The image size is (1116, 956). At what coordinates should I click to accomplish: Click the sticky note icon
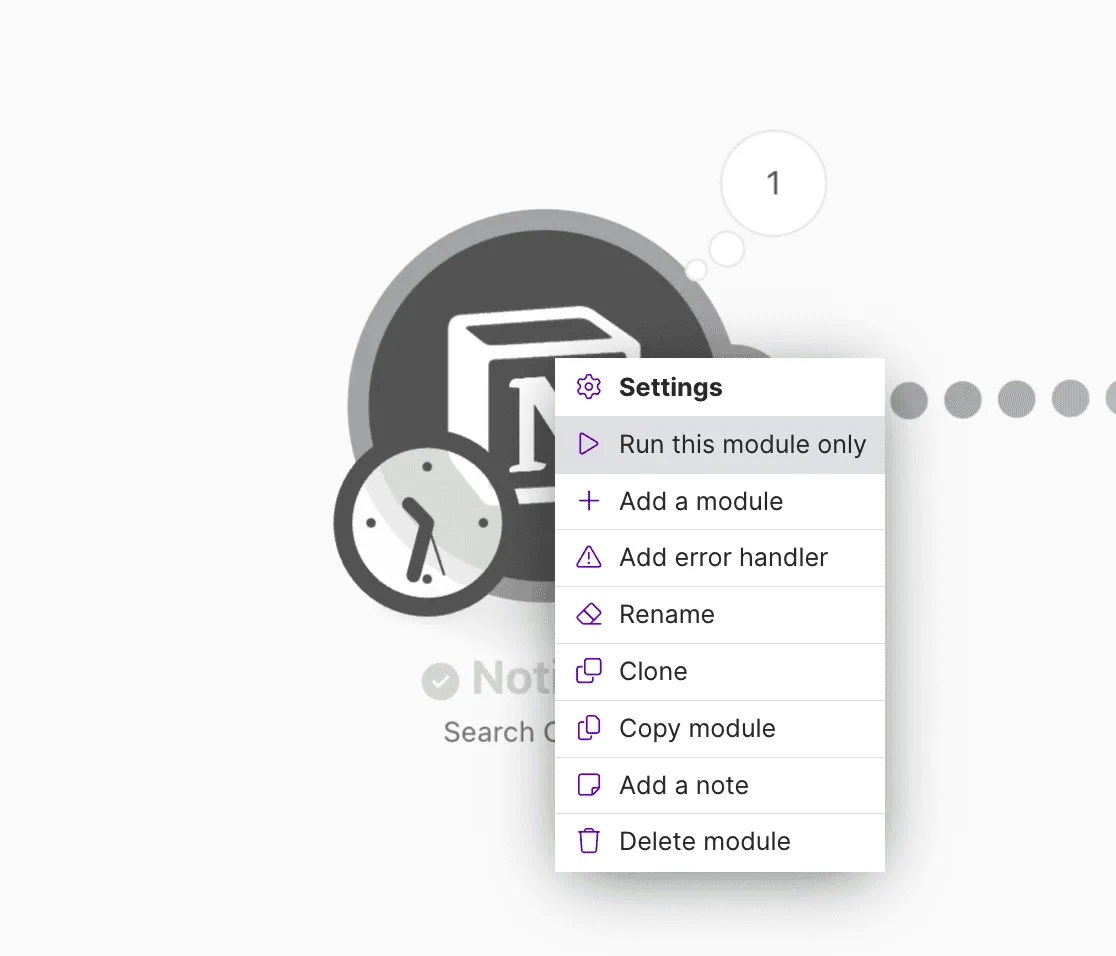(589, 784)
